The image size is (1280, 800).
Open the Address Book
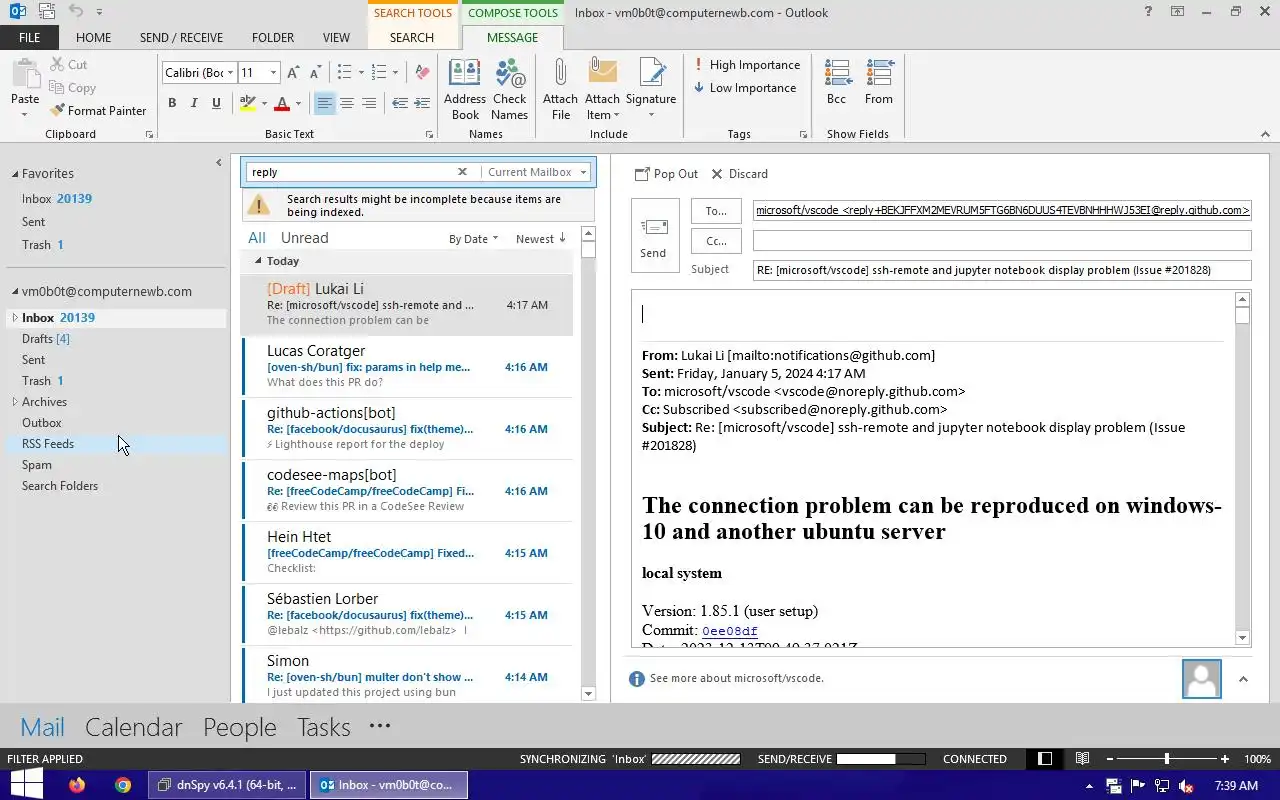click(465, 89)
